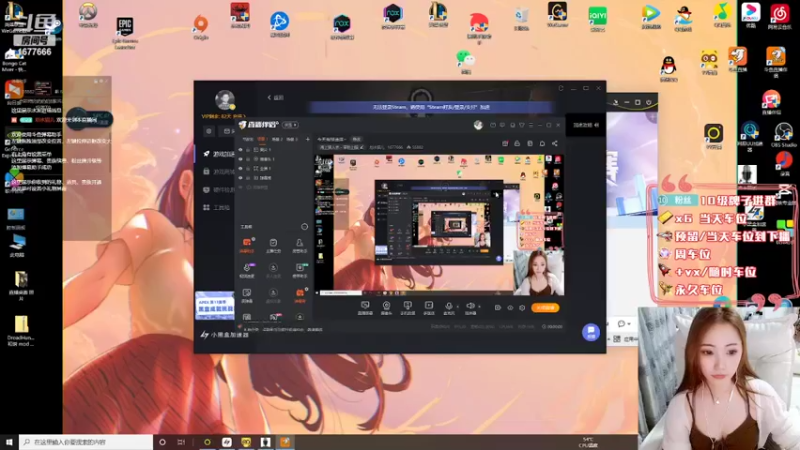
Task: Expand the arrow next to the microphone control
Action: tap(457, 307)
